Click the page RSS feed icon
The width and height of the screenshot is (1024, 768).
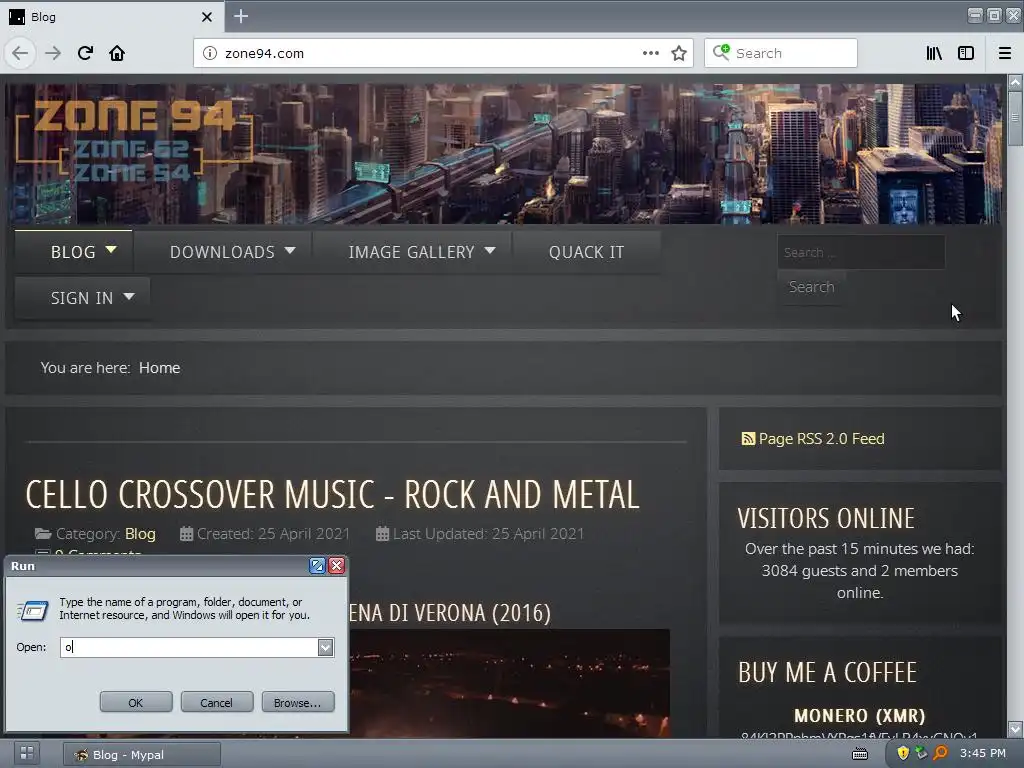[748, 439]
